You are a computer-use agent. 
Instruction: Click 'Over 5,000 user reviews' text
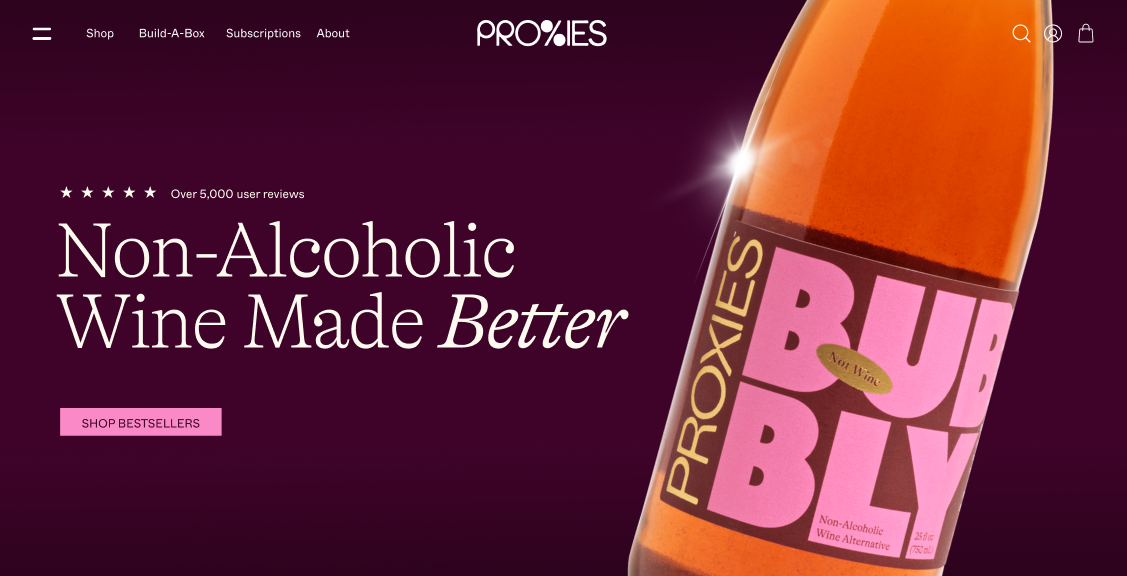(x=237, y=194)
